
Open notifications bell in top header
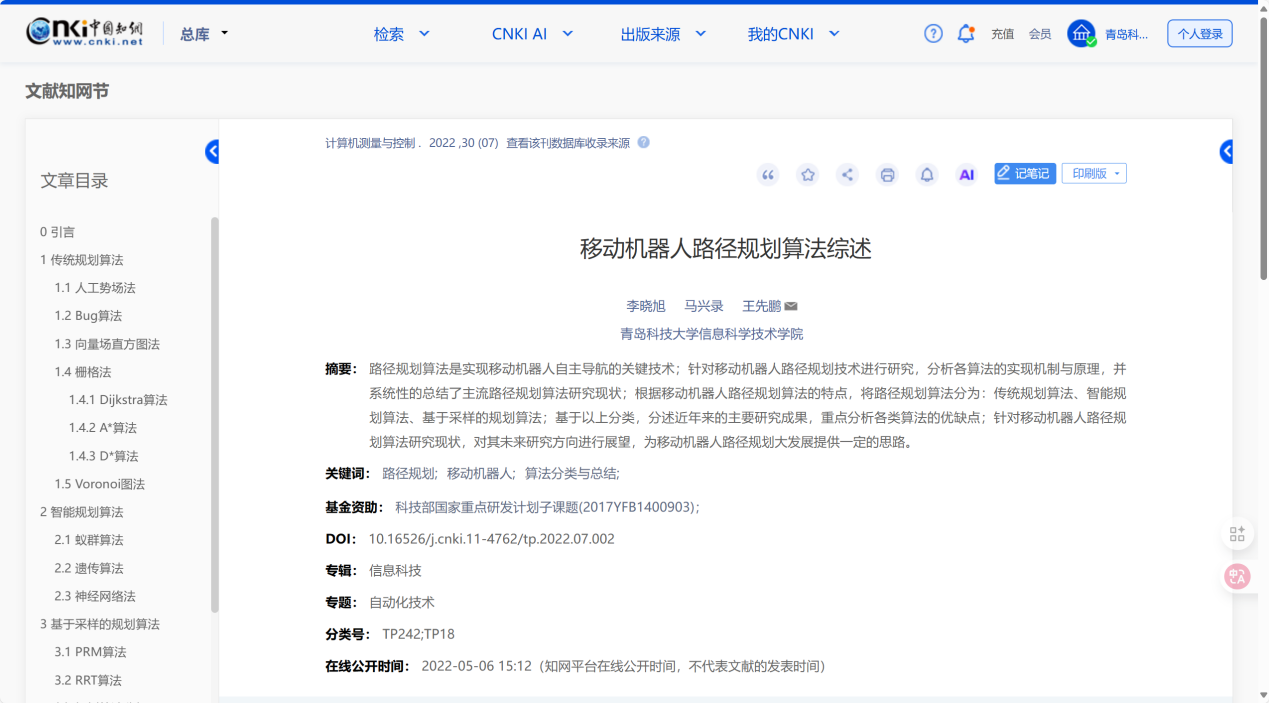965,34
